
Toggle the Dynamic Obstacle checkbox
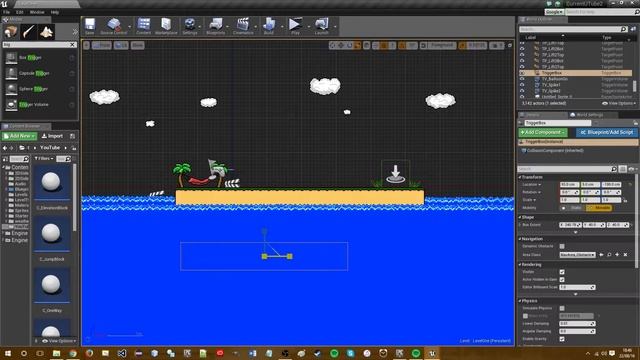click(562, 246)
